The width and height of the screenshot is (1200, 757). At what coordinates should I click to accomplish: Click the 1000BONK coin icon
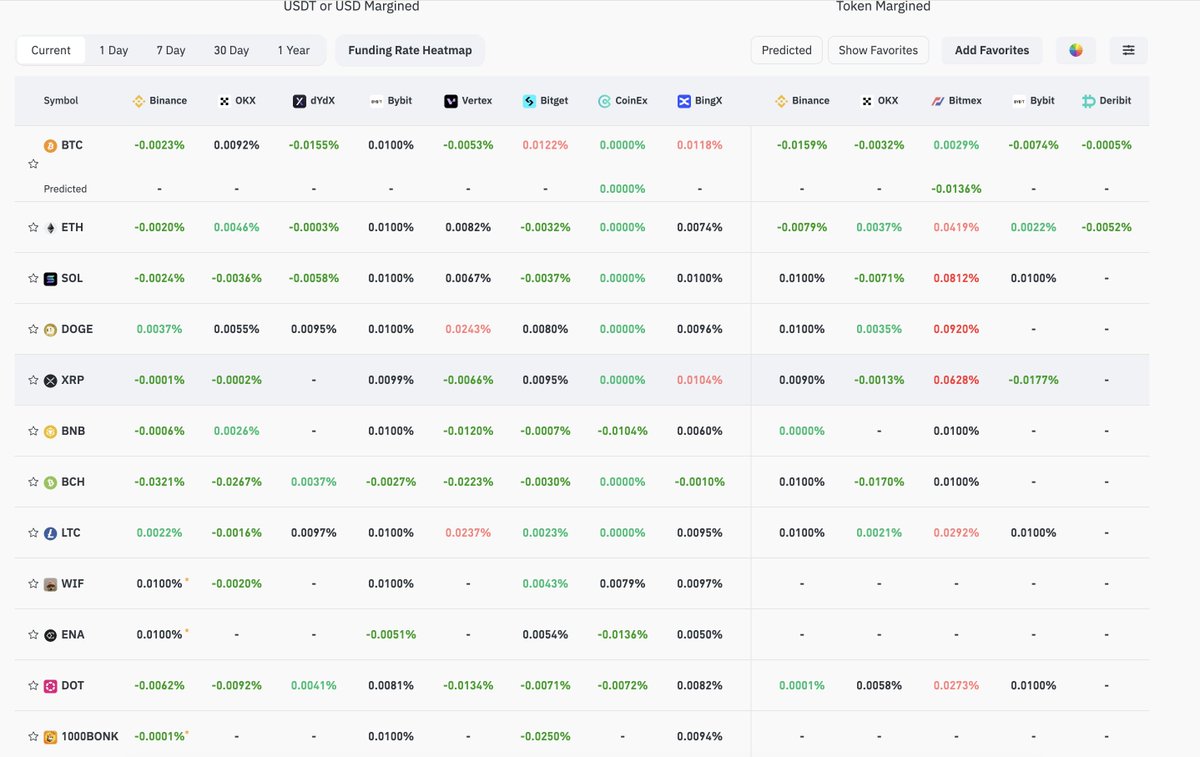(x=50, y=737)
